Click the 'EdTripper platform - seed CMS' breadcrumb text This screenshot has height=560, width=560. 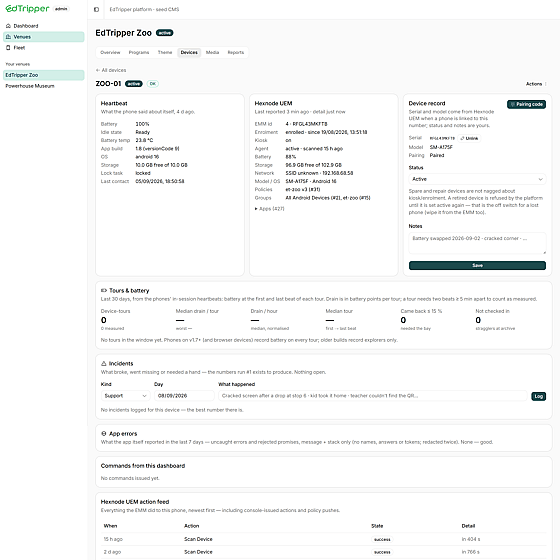coord(144,9)
